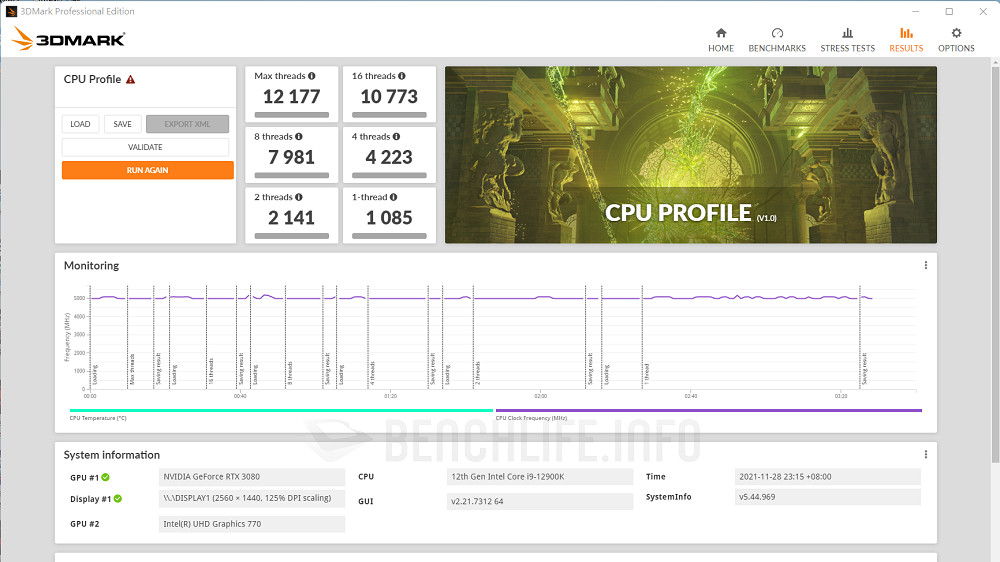Click the Save button
Viewport: 1000px width, 562px height.
click(x=122, y=124)
